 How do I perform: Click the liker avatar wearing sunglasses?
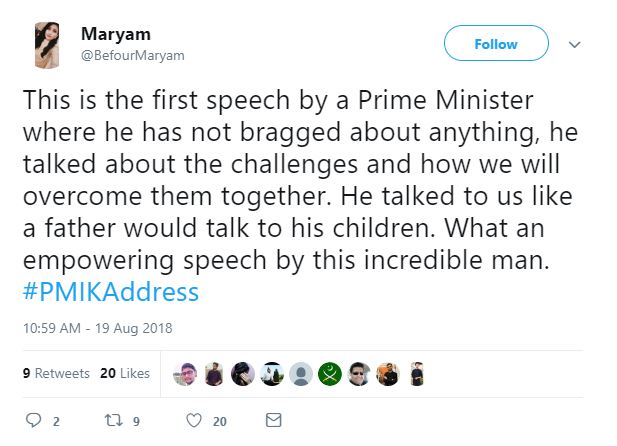click(x=360, y=374)
